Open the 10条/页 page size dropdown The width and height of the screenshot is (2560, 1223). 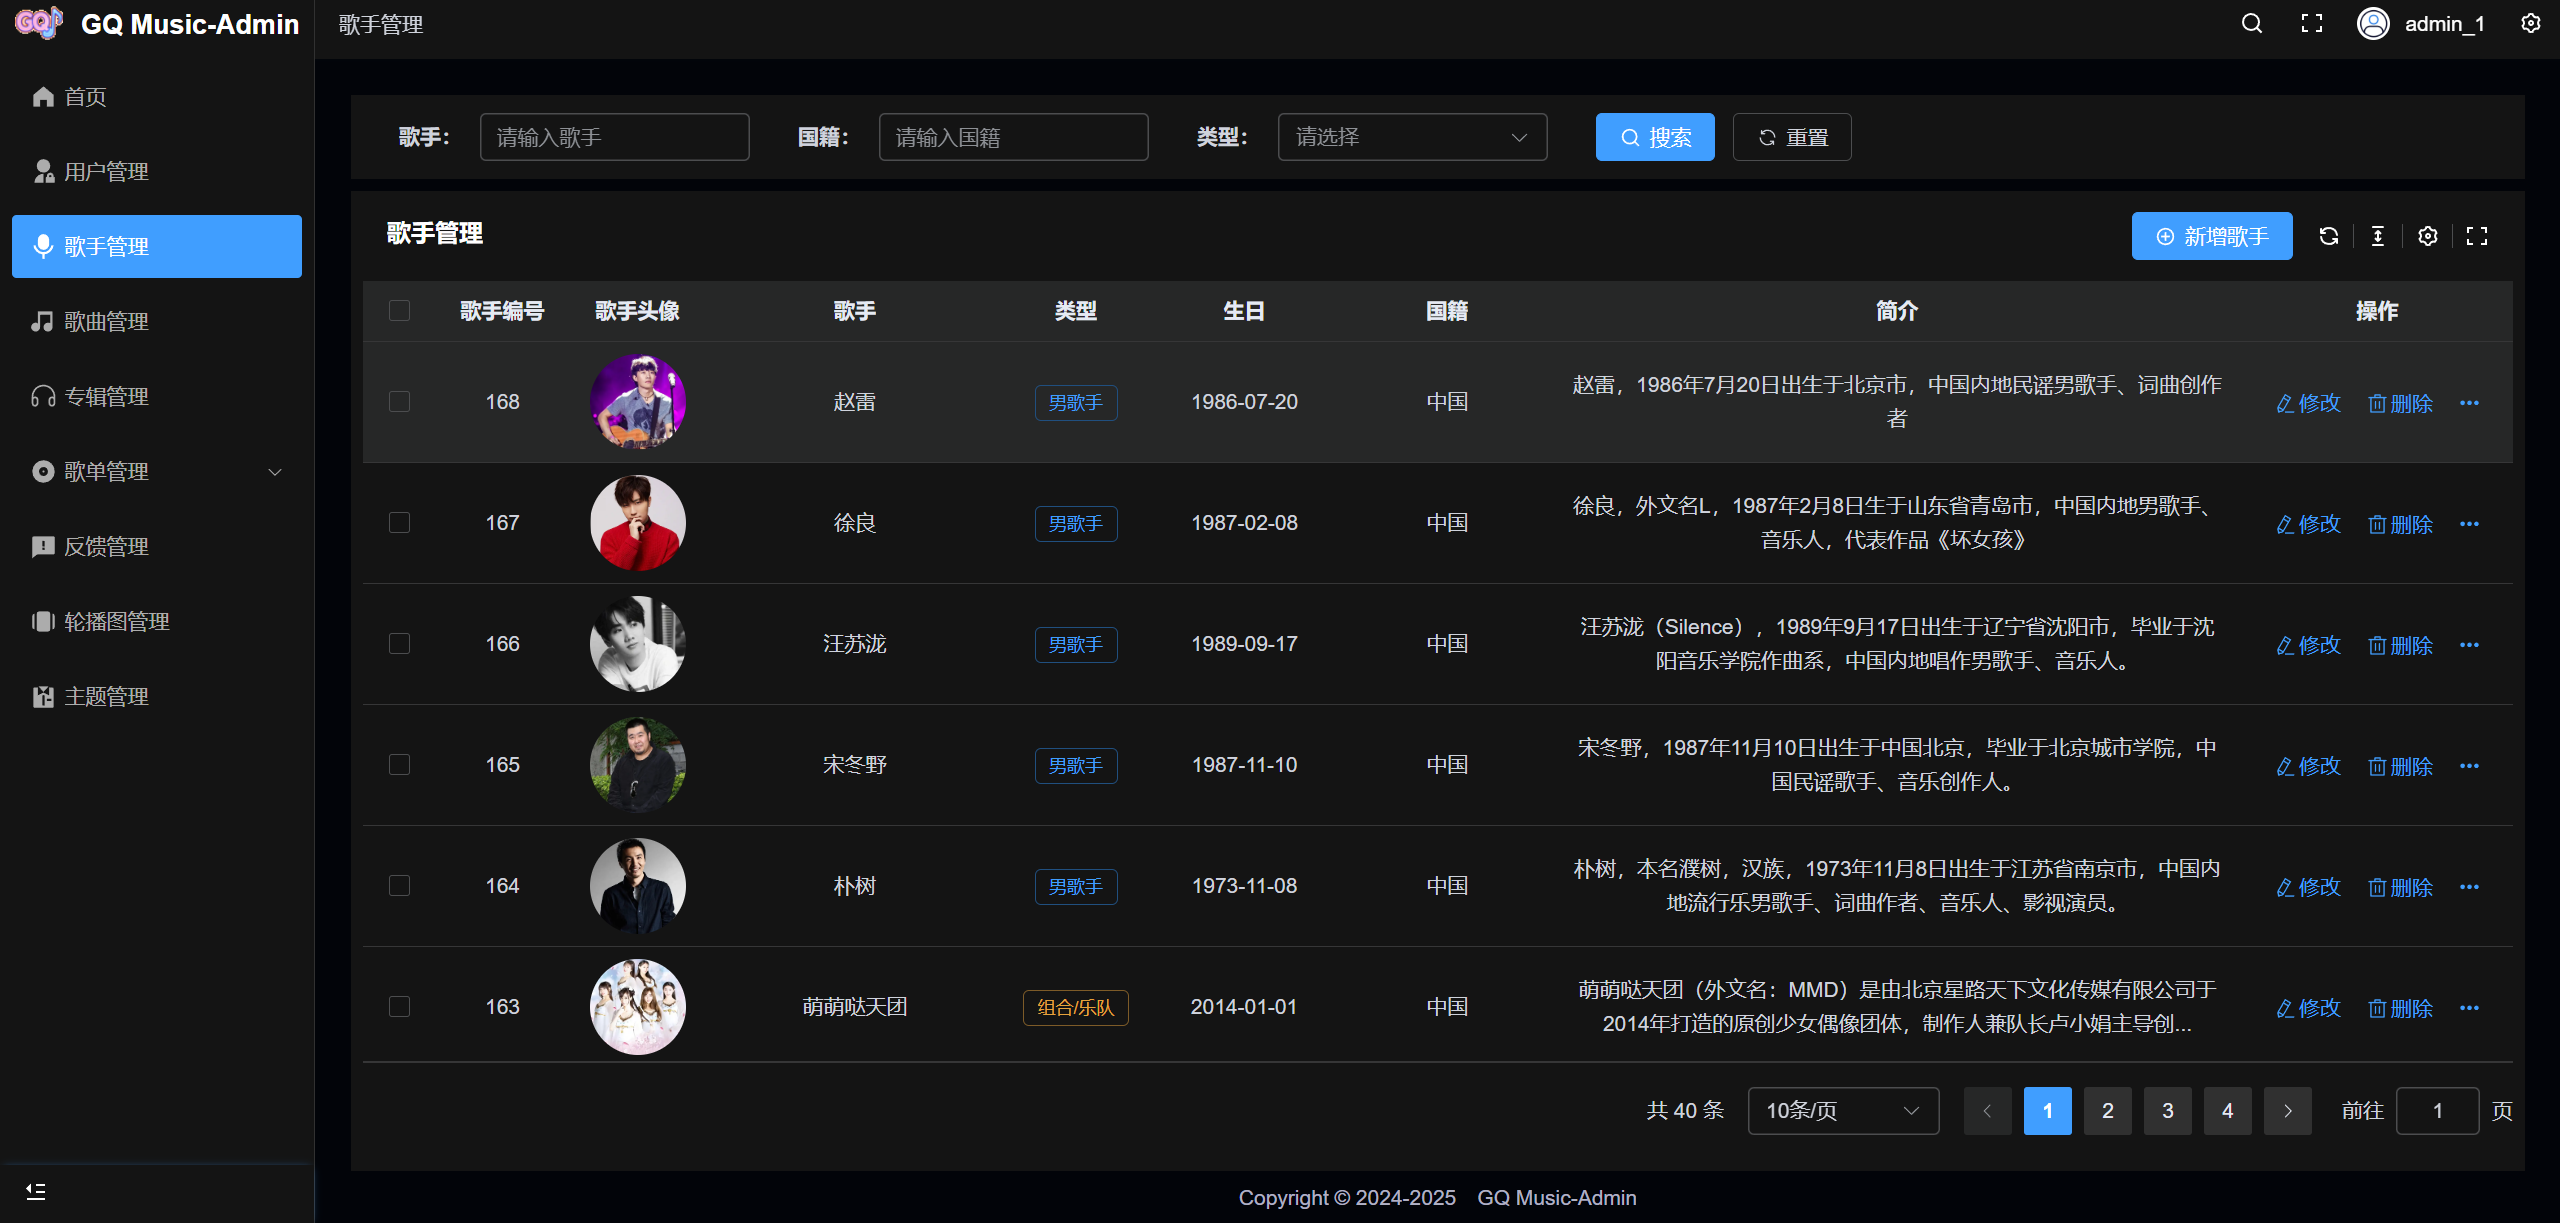(x=1842, y=1111)
